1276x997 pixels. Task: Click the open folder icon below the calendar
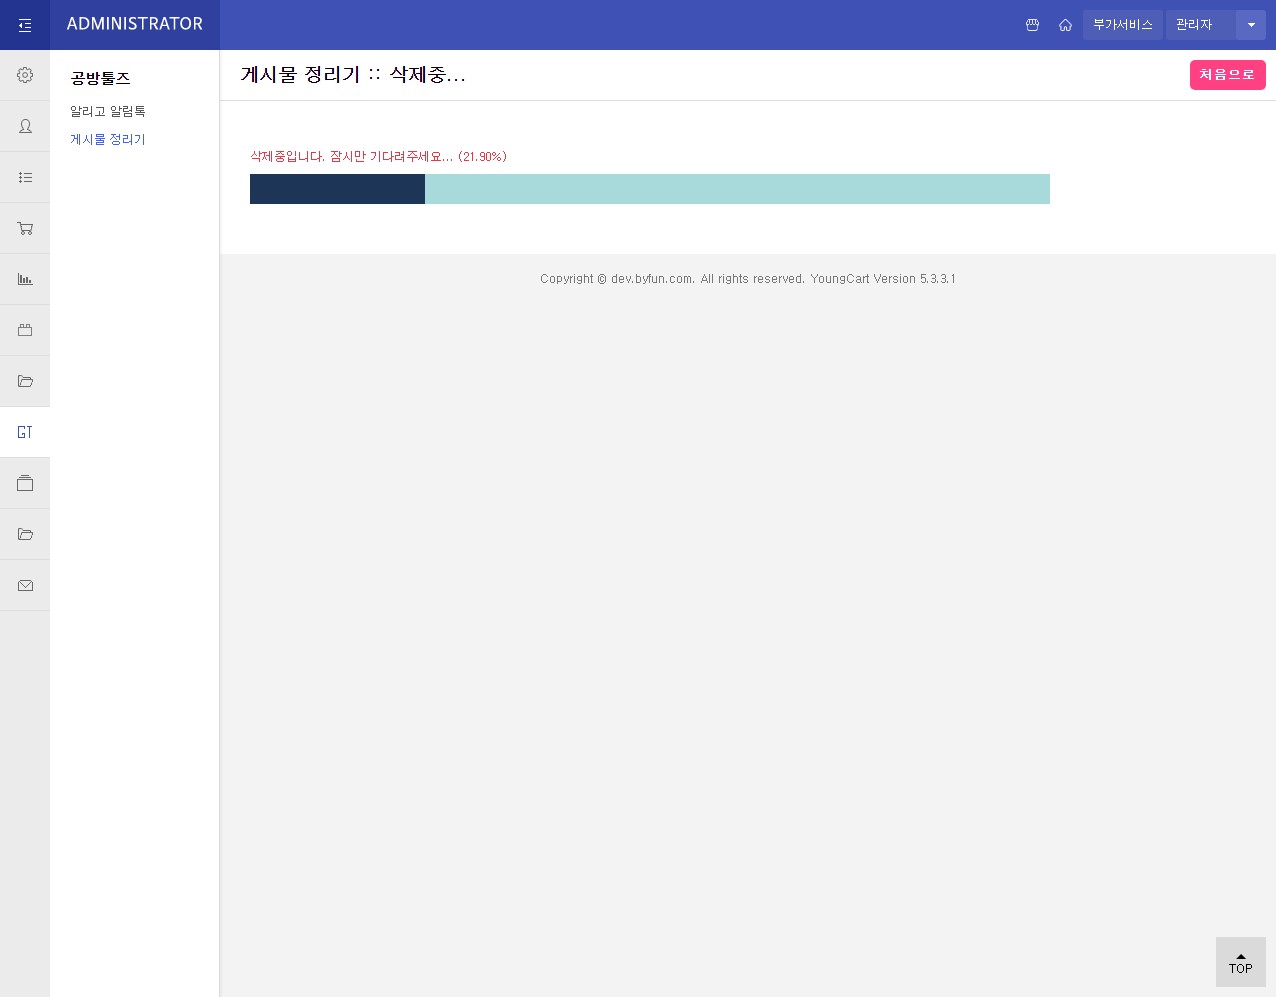(x=25, y=381)
